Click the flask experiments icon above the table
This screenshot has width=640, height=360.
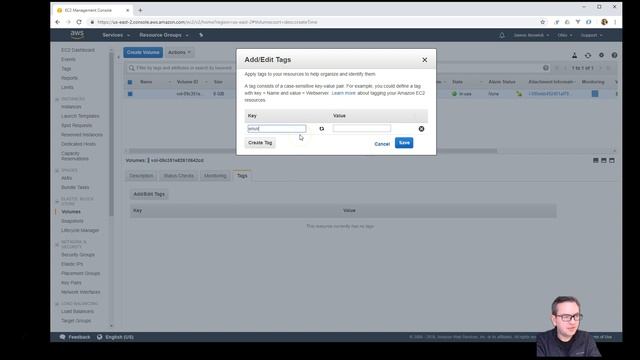click(x=574, y=55)
